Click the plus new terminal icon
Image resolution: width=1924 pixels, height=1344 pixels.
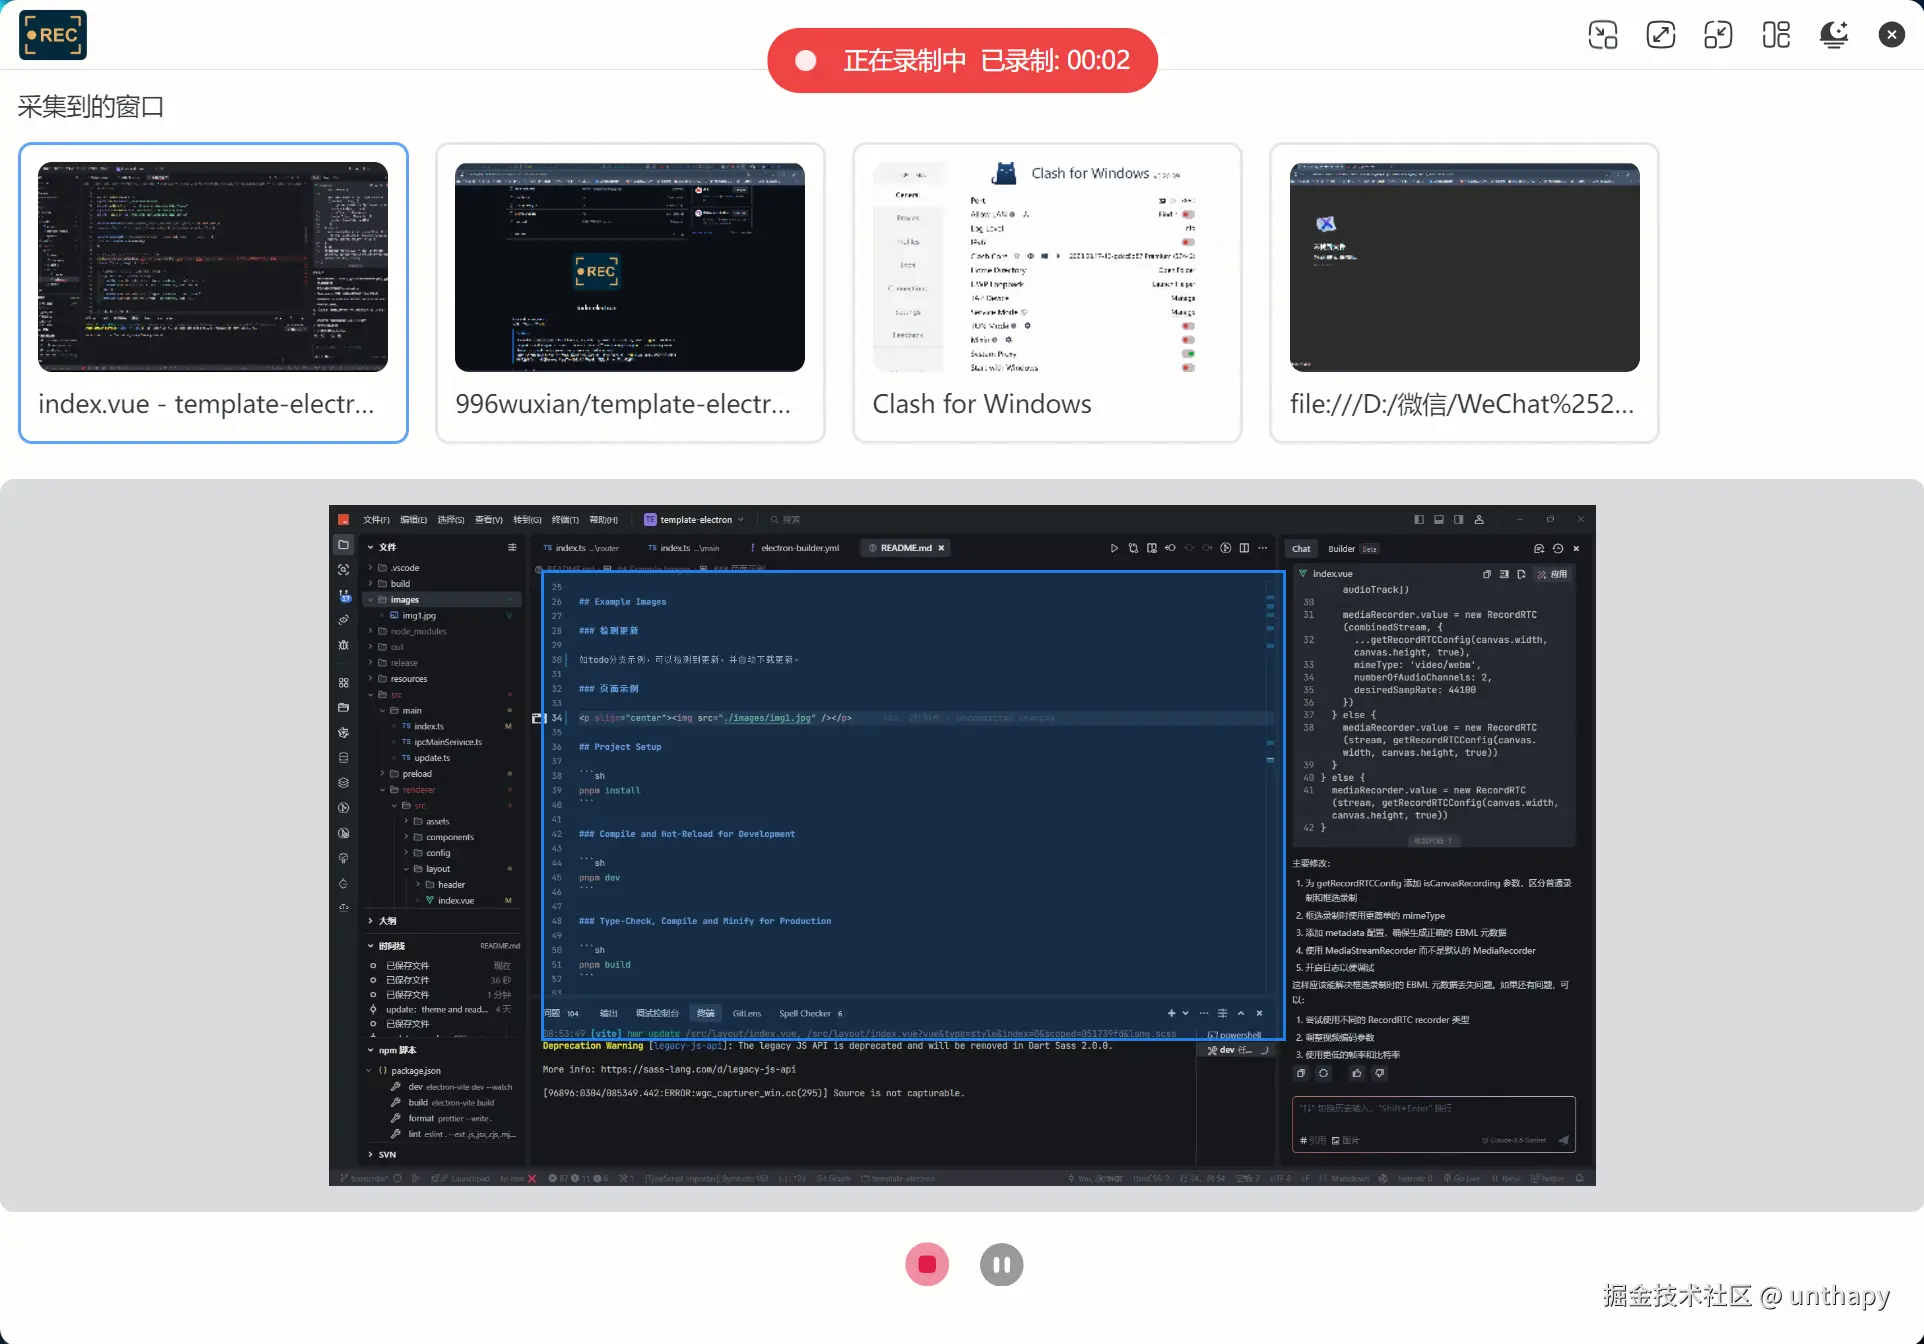(x=1171, y=1014)
